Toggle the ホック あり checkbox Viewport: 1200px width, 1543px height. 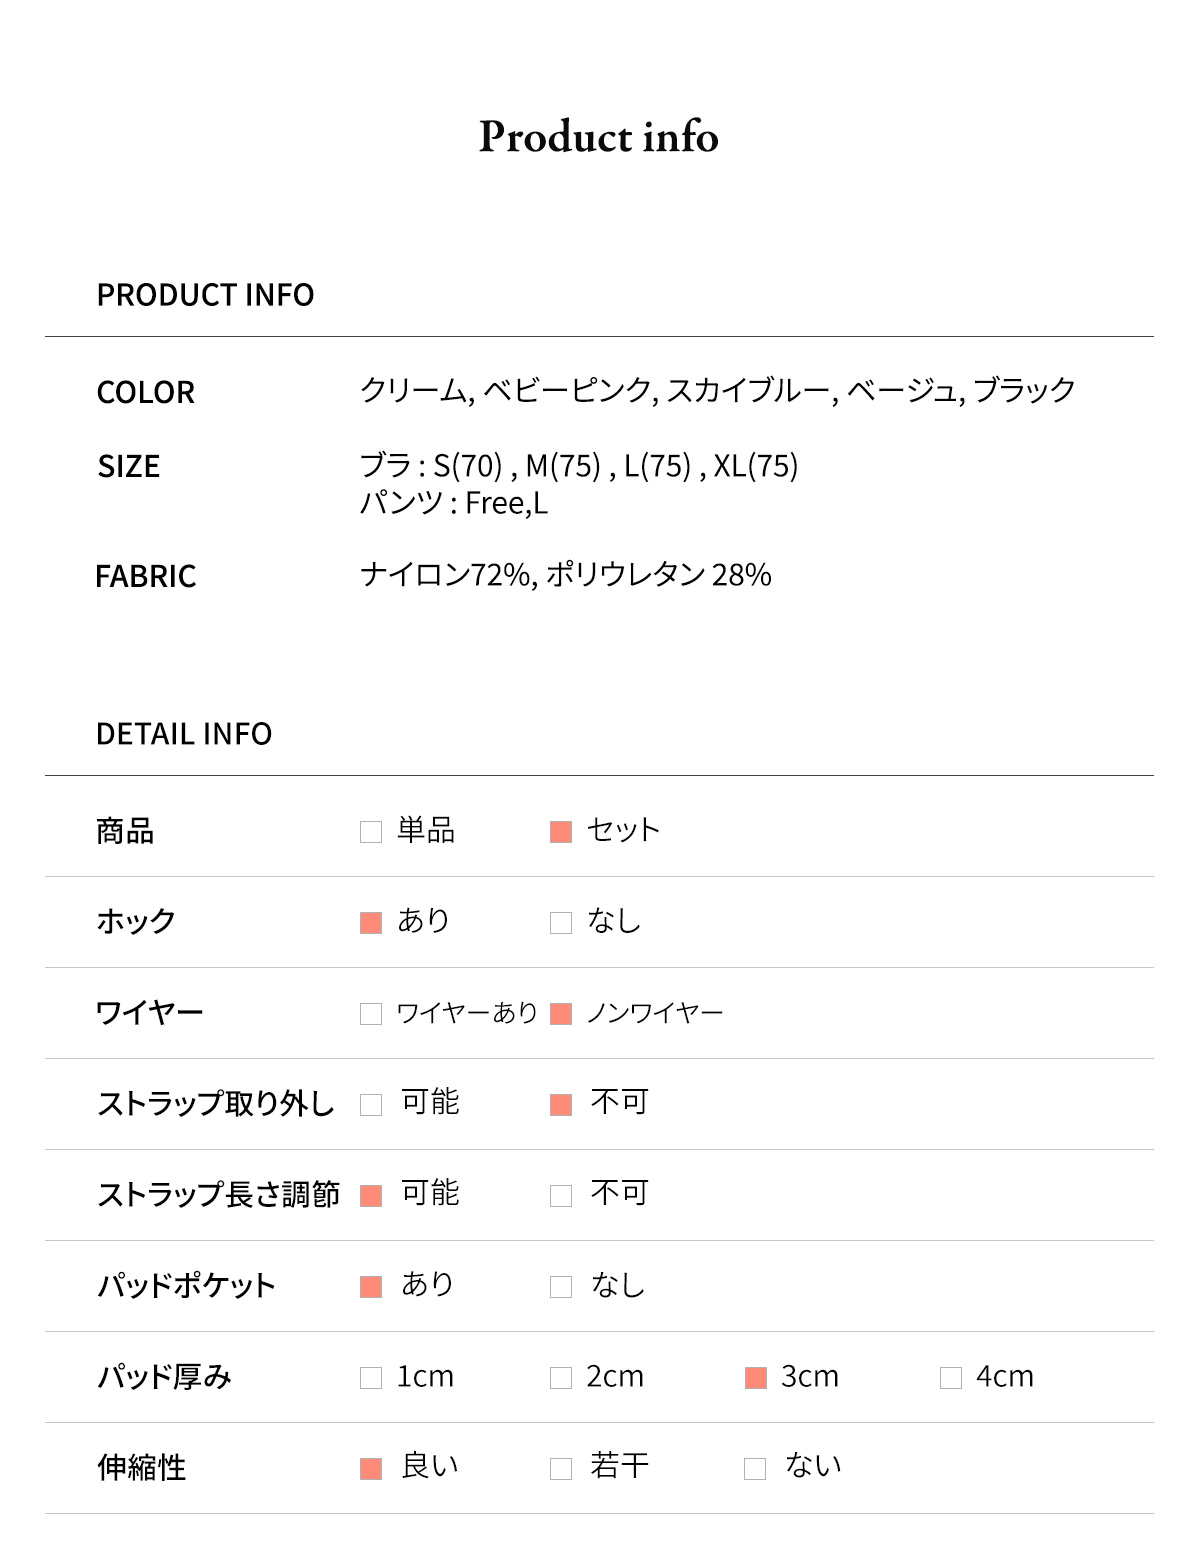click(x=371, y=923)
